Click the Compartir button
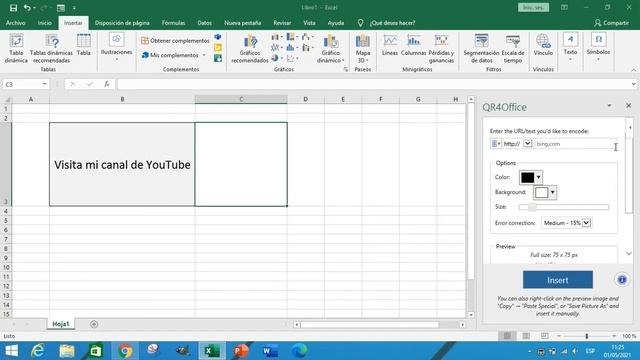Screen dimensions: 640x360 611,23
